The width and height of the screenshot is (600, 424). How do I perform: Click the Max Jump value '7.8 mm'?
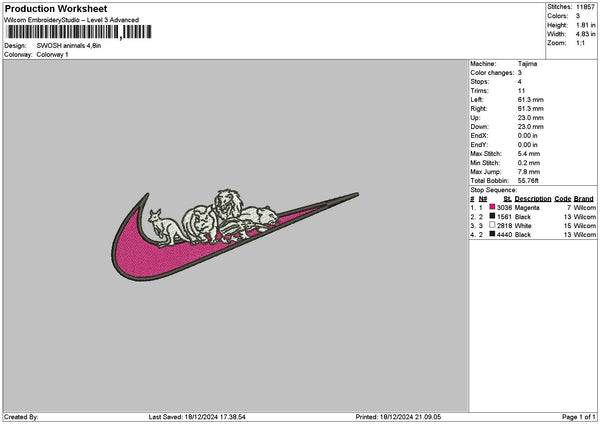529,172
